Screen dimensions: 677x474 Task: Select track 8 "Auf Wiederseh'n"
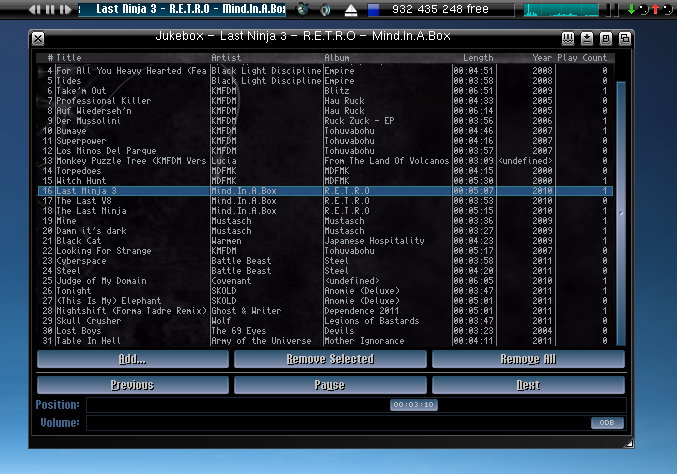pos(325,111)
